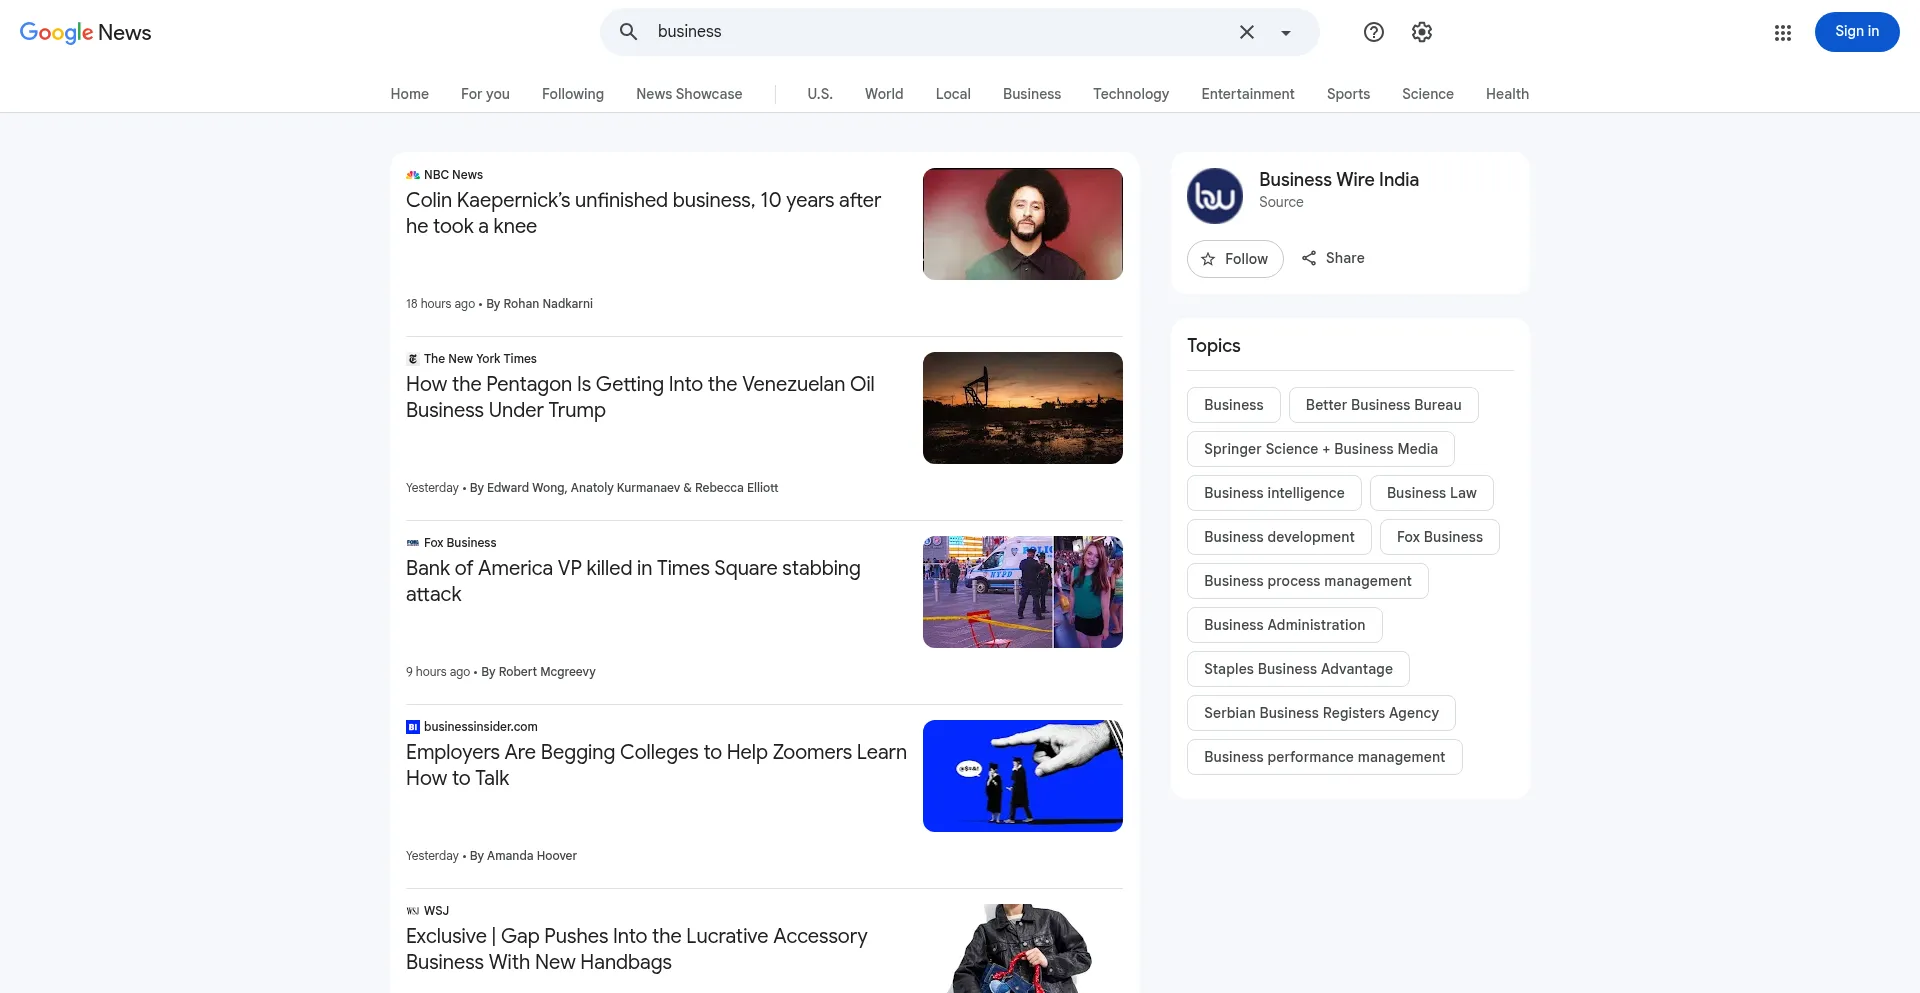Image resolution: width=1920 pixels, height=993 pixels.
Task: Open the News Showcase tab
Action: pyautogui.click(x=689, y=94)
